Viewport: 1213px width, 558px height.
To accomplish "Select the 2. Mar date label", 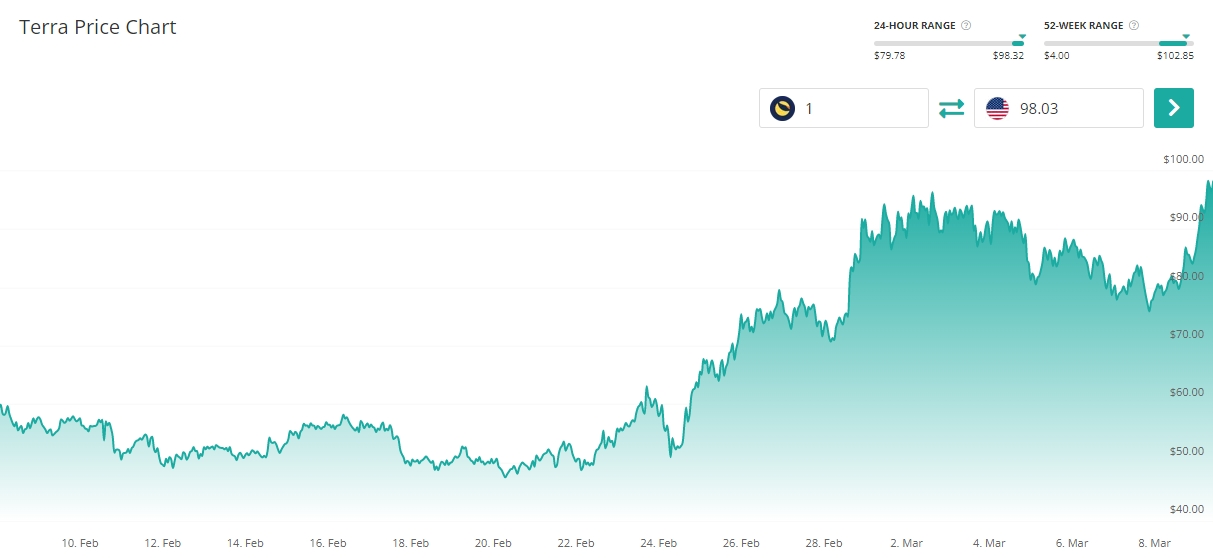I will tap(906, 543).
